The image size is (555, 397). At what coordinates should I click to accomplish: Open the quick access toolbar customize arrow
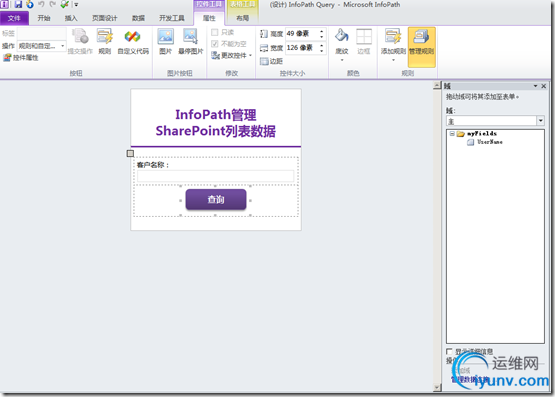[76, 5]
